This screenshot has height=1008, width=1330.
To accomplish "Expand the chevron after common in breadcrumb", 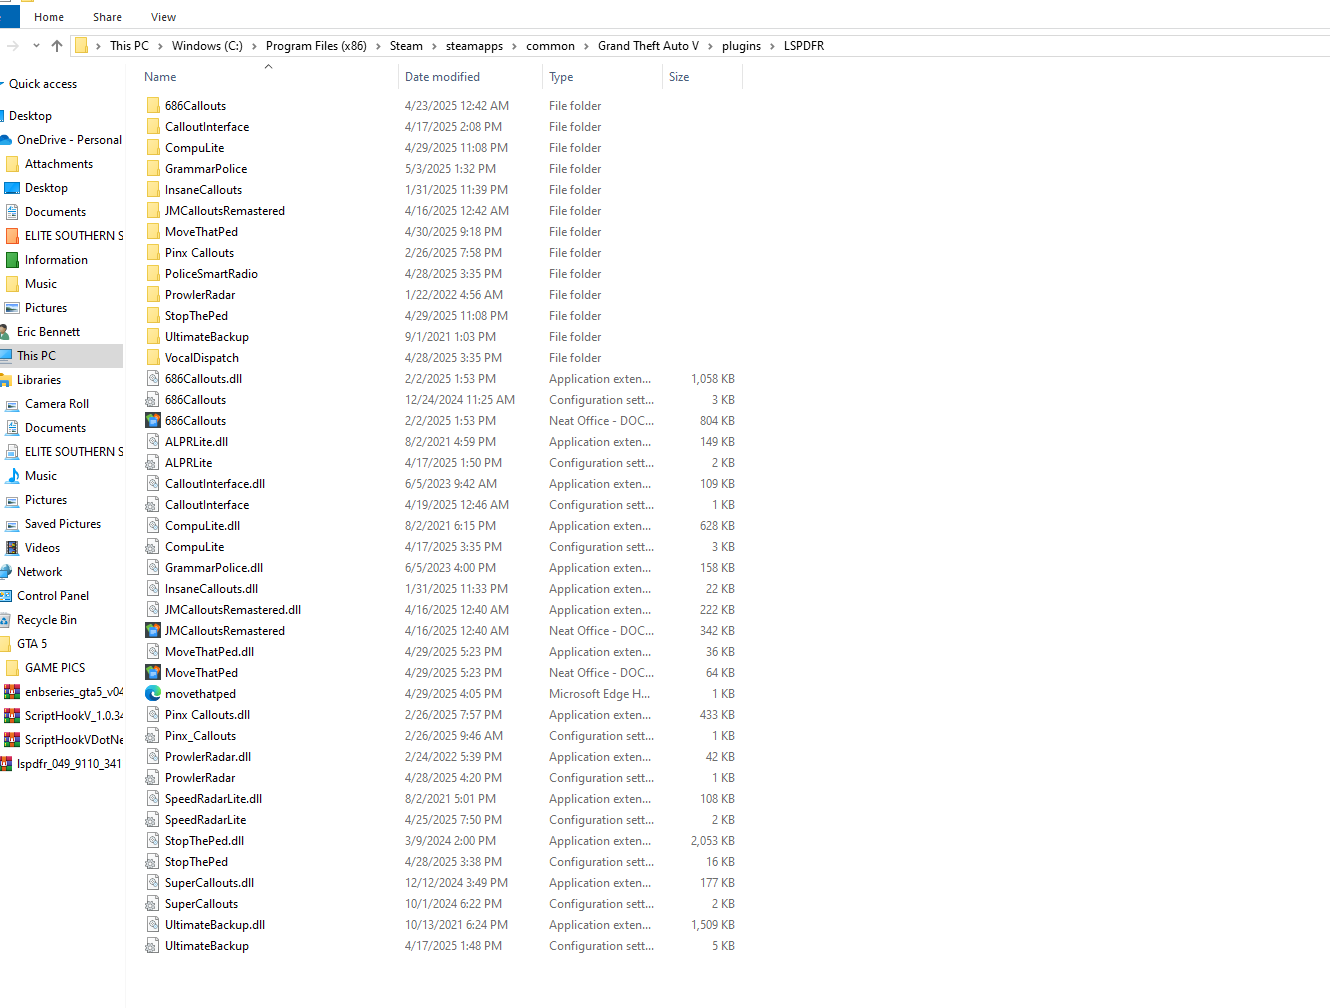I will (x=586, y=46).
